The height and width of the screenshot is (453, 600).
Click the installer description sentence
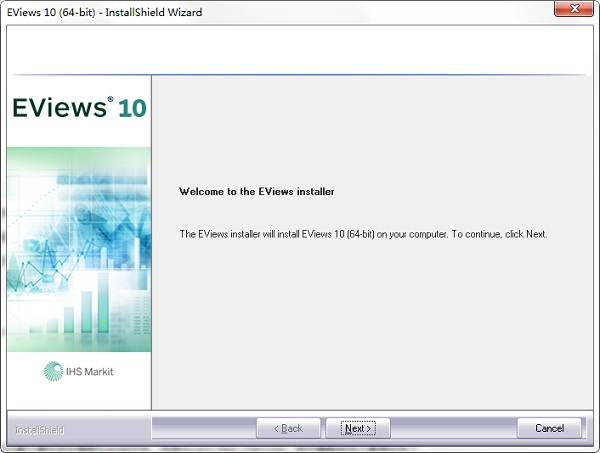click(362, 234)
